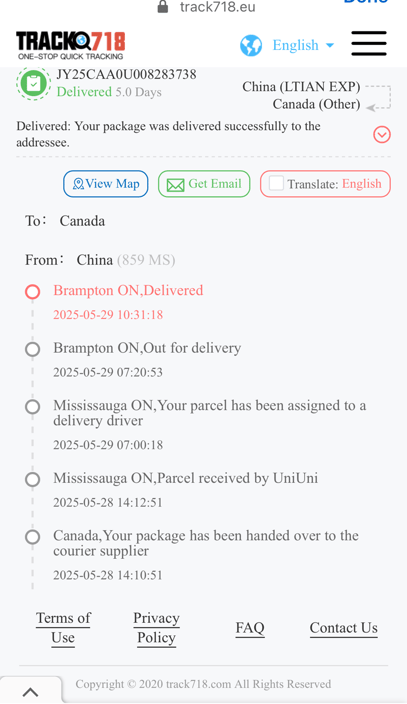Click the green delivered clipboard icon

pyautogui.click(x=33, y=84)
